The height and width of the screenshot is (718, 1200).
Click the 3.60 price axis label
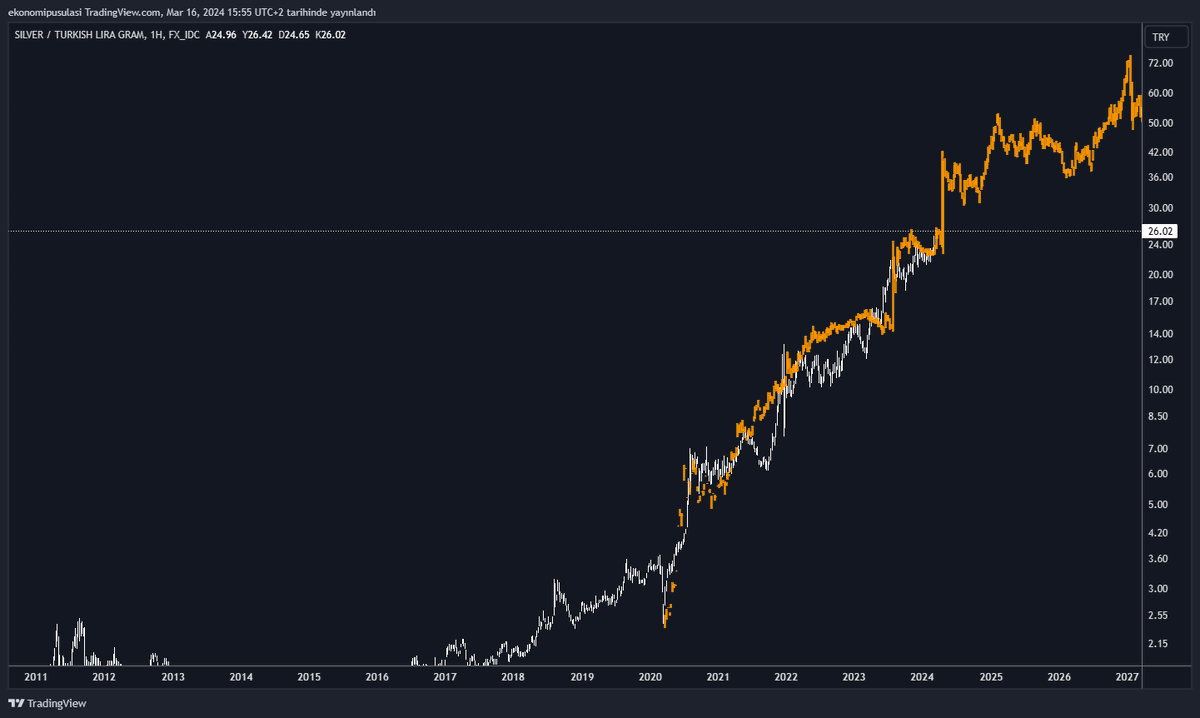tap(1158, 558)
